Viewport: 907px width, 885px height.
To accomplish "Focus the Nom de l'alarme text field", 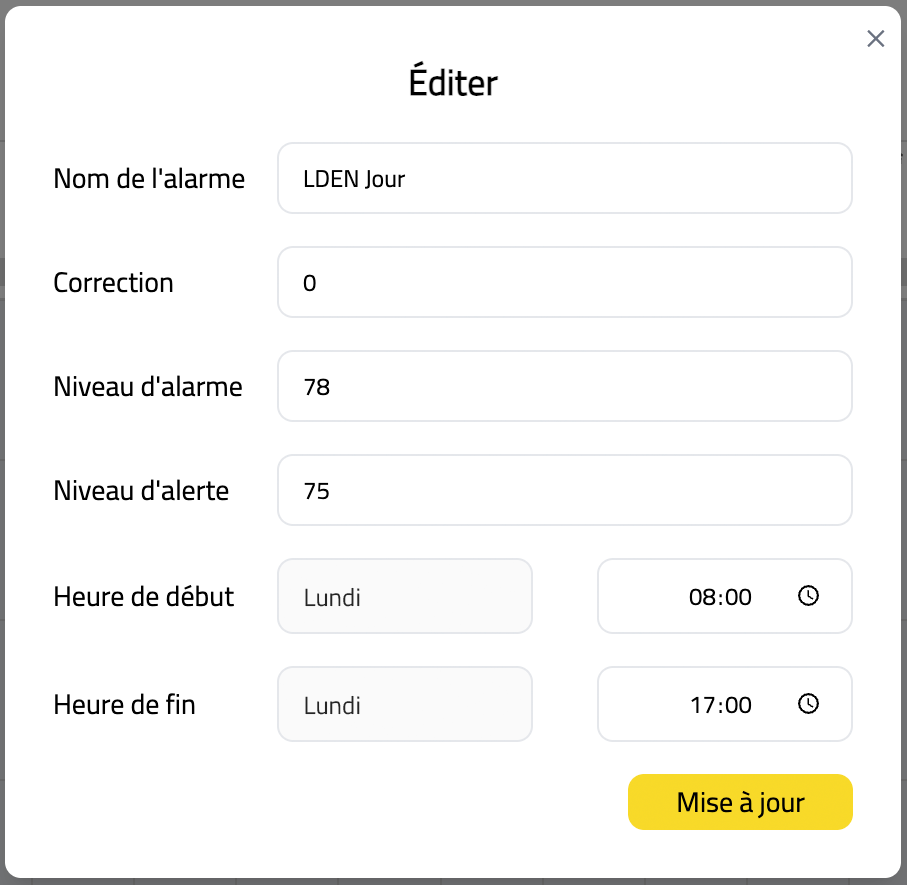I will tap(564, 178).
